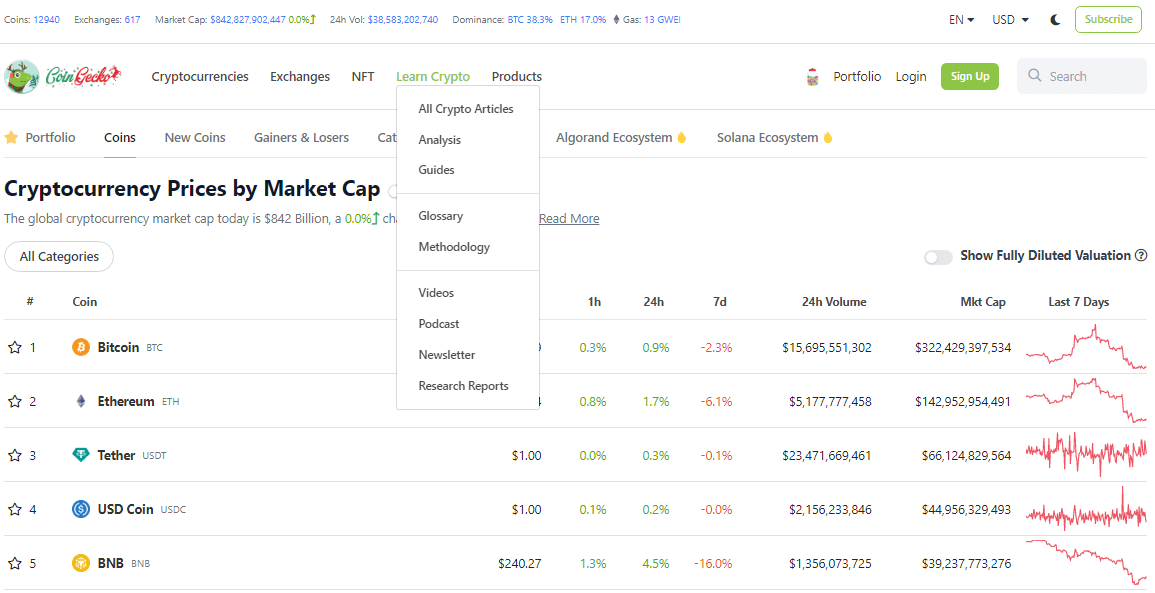Star BNB as favorite
This screenshot has height=593, width=1155.
point(15,564)
